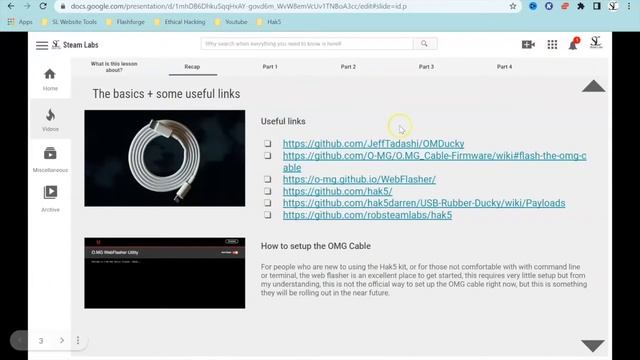Advance to next slide with arrow

[62, 340]
